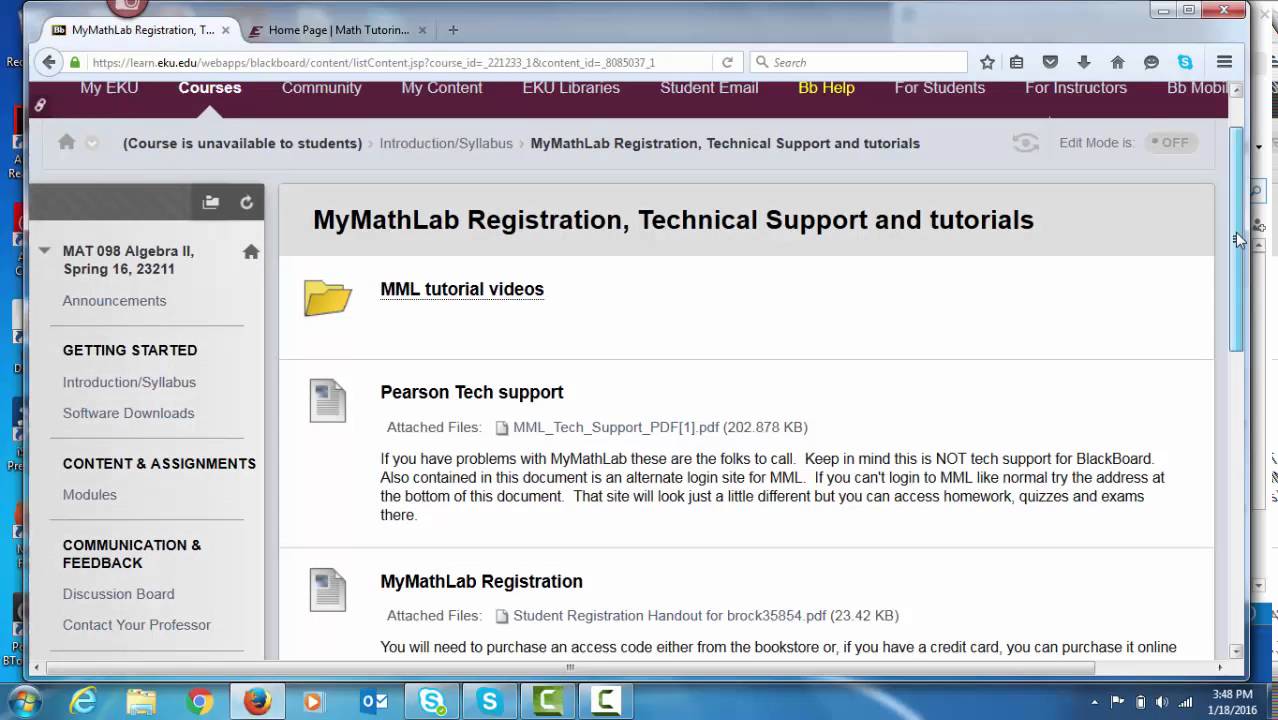Screen dimensions: 1278x720
Task: Open the My EKU tab
Action: click(109, 88)
